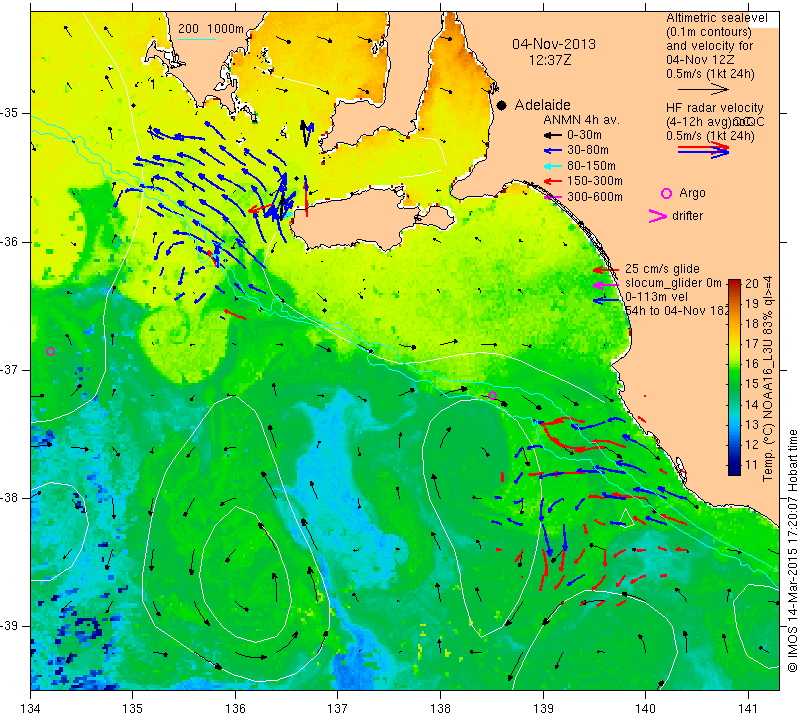This screenshot has width=800, height=720.
Task: Click the 'drifter' legend label
Action: click(687, 216)
